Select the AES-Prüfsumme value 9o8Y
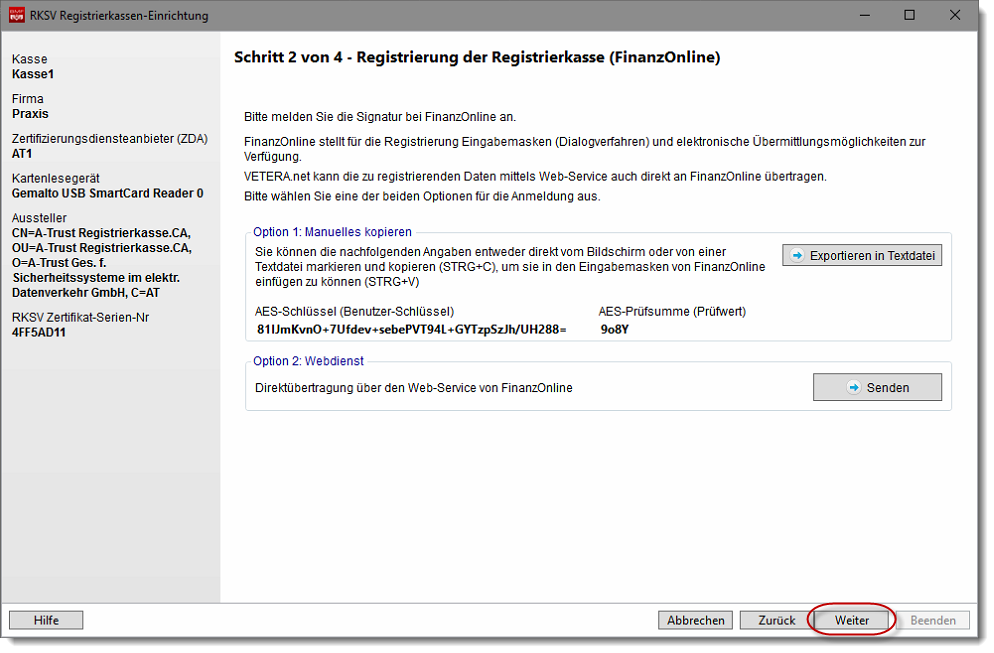Viewport: 994px width, 653px height. 614,329
